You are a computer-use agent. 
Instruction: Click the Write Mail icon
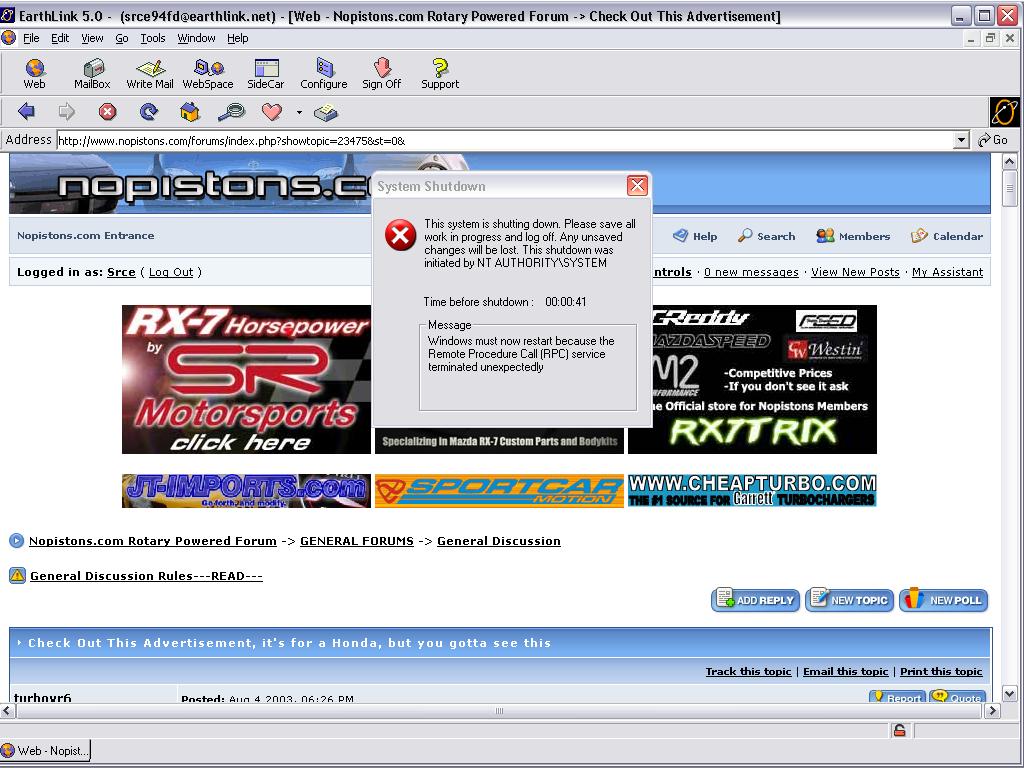tap(150, 73)
